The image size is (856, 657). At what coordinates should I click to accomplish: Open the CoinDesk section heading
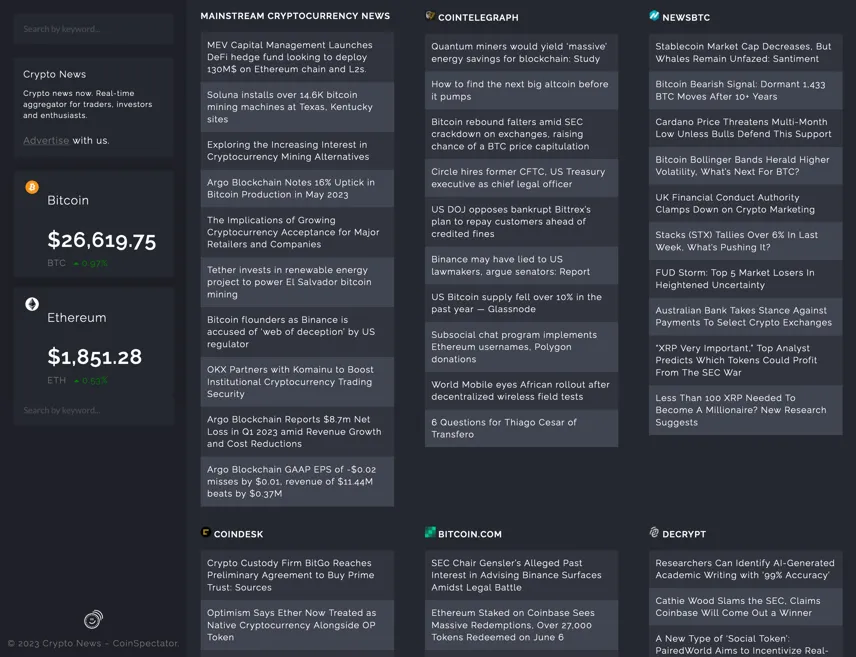pos(239,534)
